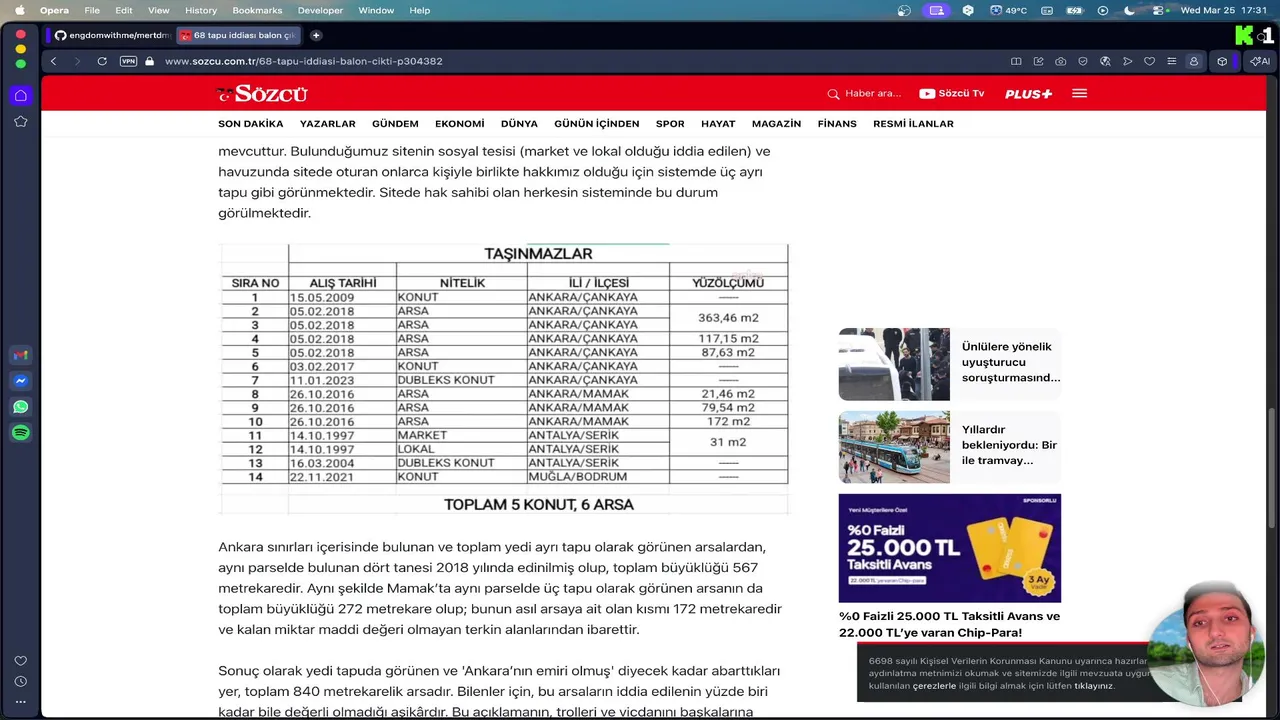Open Ünlülere yönelik uyuşturucu news thumbnail
Viewport: 1280px width, 720px height.
coord(894,364)
